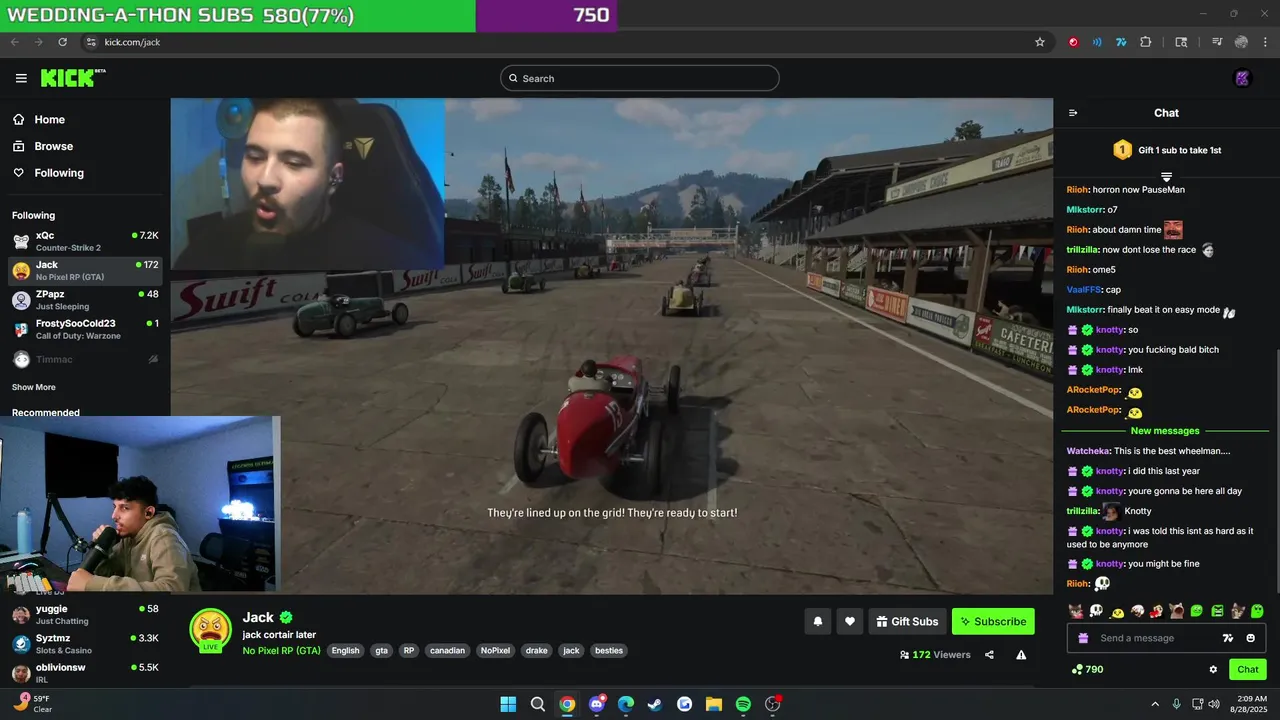The height and width of the screenshot is (720, 1280).
Task: Open the smiley emoji picker in chat
Action: click(1250, 638)
